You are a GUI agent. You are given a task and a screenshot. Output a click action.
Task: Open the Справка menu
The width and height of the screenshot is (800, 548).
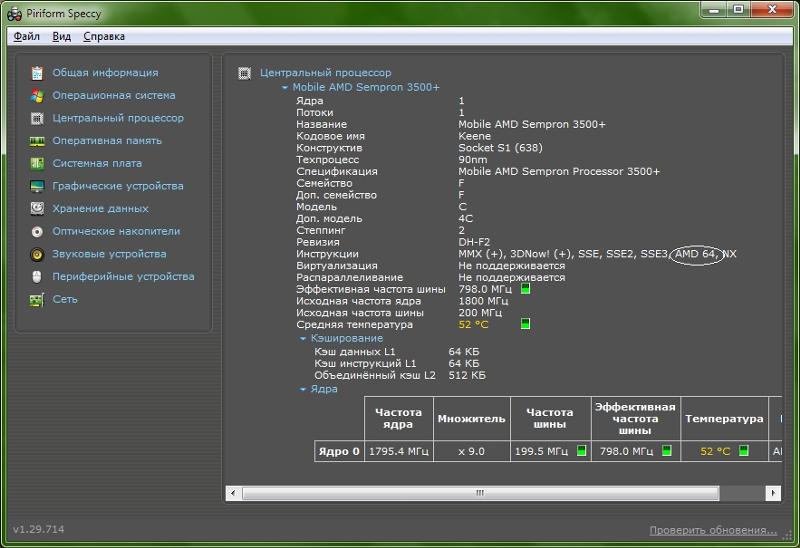tap(104, 36)
